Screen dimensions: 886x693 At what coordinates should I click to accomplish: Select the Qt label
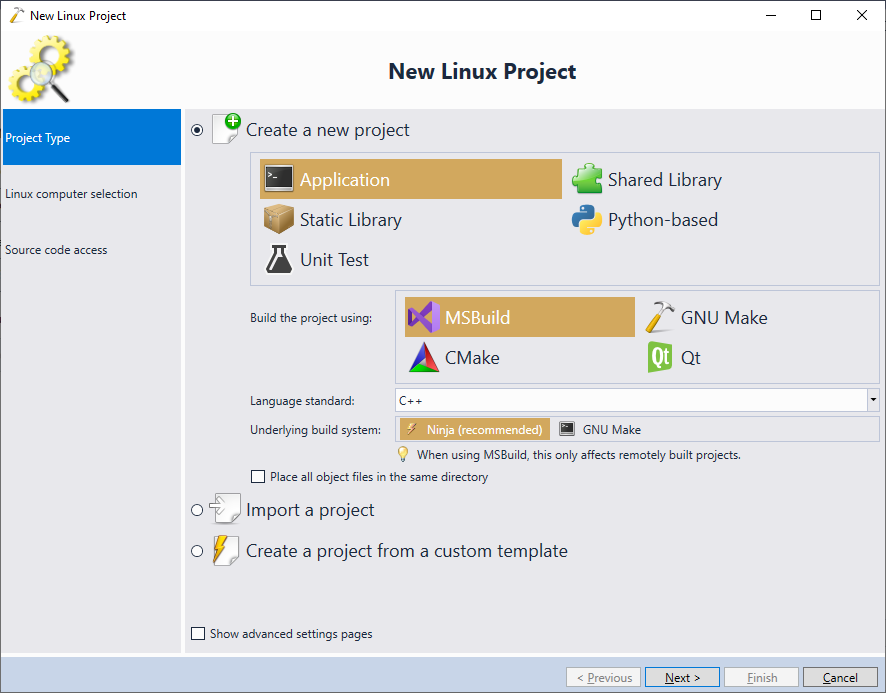(x=690, y=357)
